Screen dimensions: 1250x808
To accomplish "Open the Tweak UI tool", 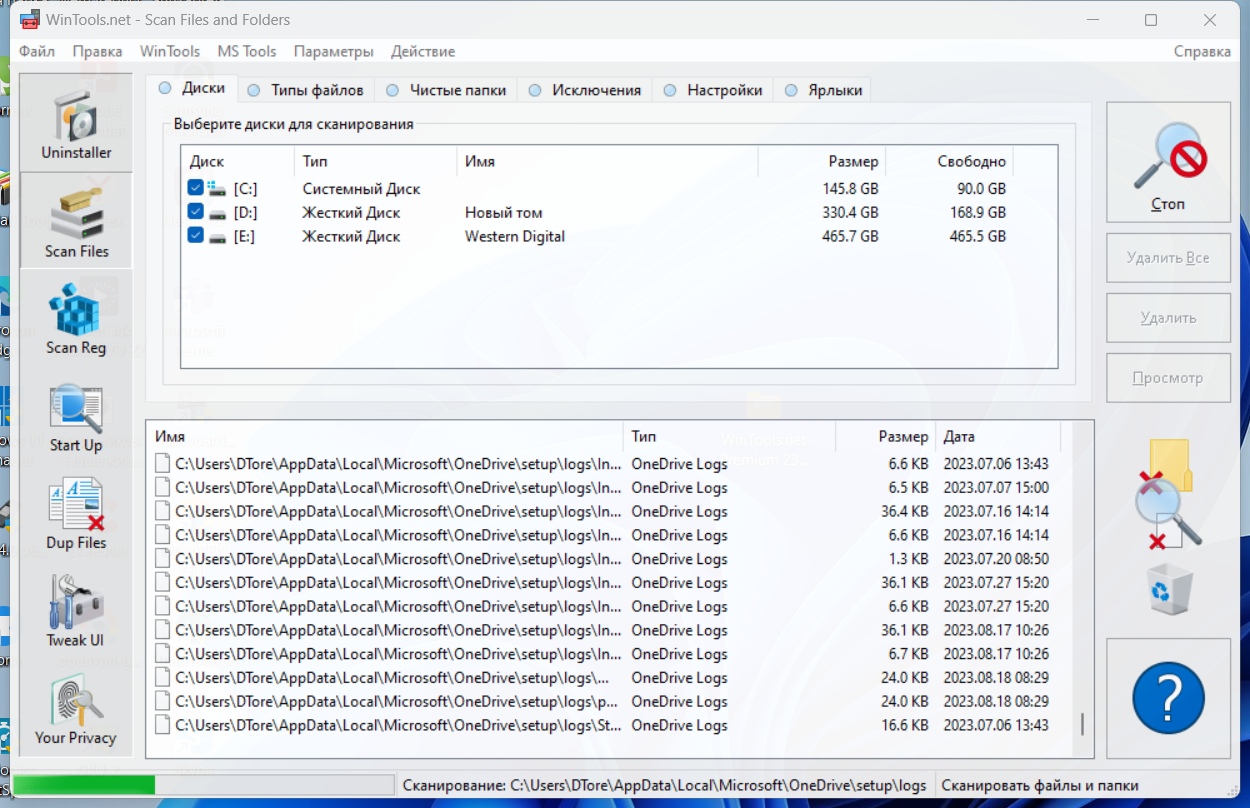I will point(76,610).
